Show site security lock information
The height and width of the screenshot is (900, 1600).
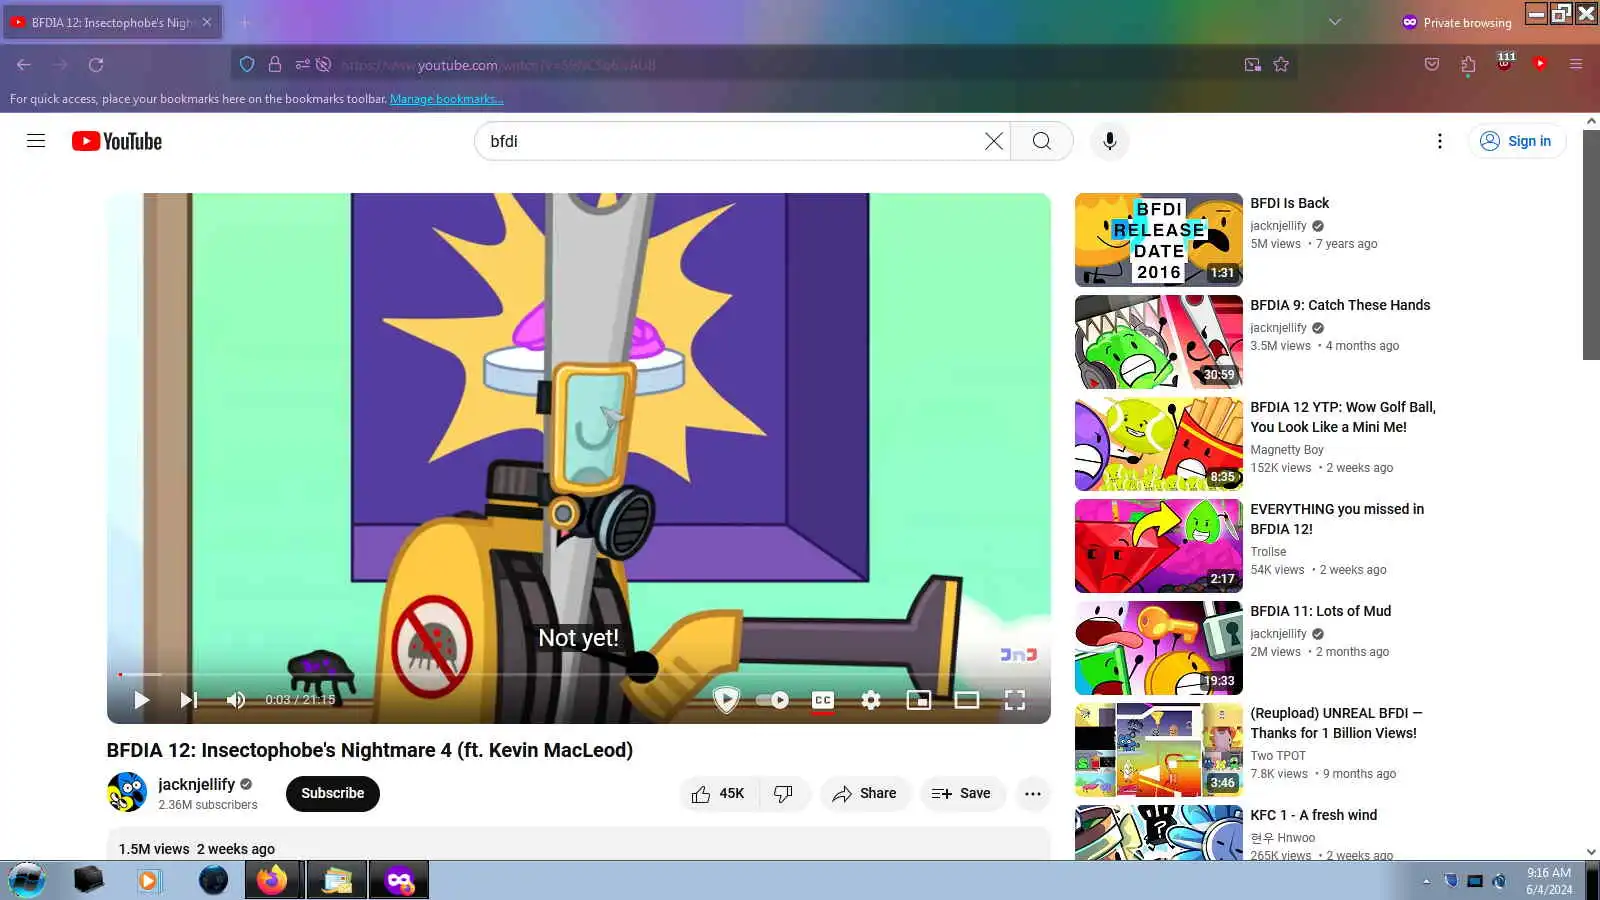pos(275,65)
